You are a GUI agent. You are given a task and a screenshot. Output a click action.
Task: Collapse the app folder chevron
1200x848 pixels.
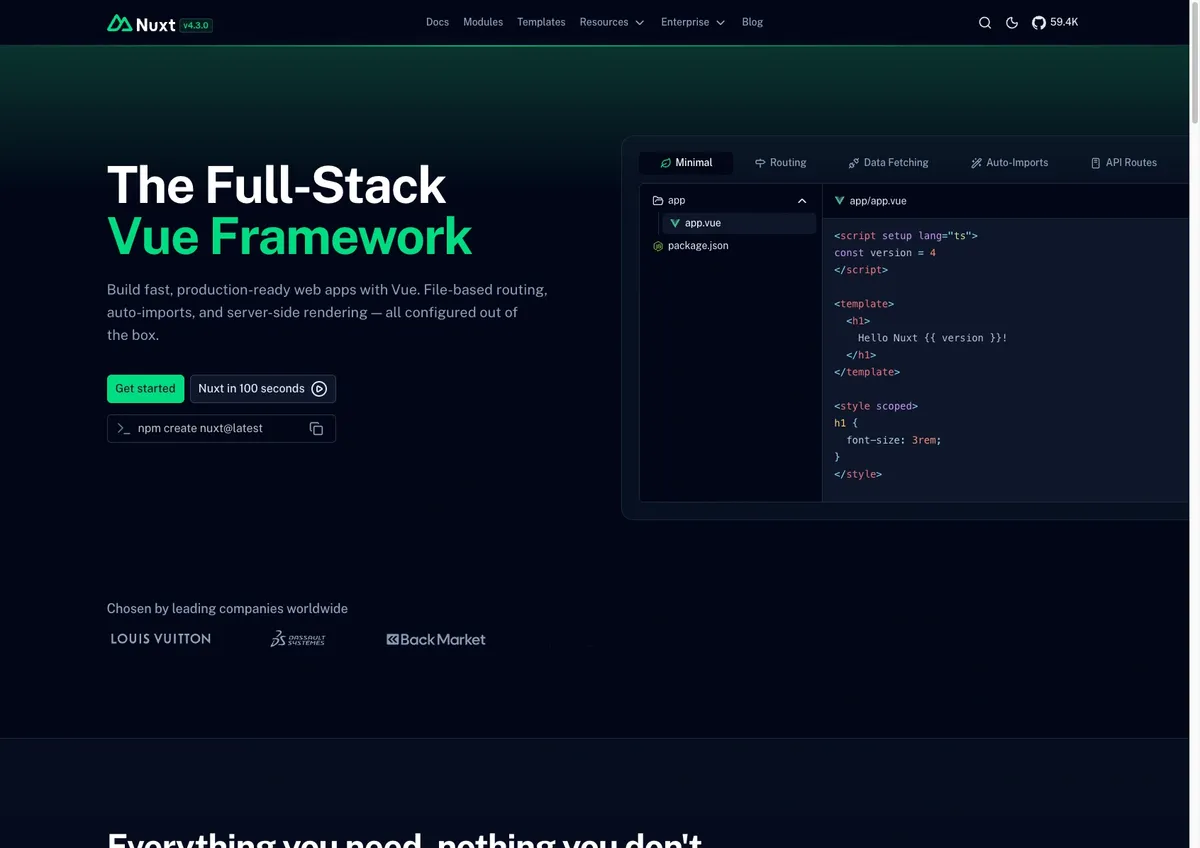[802, 201]
